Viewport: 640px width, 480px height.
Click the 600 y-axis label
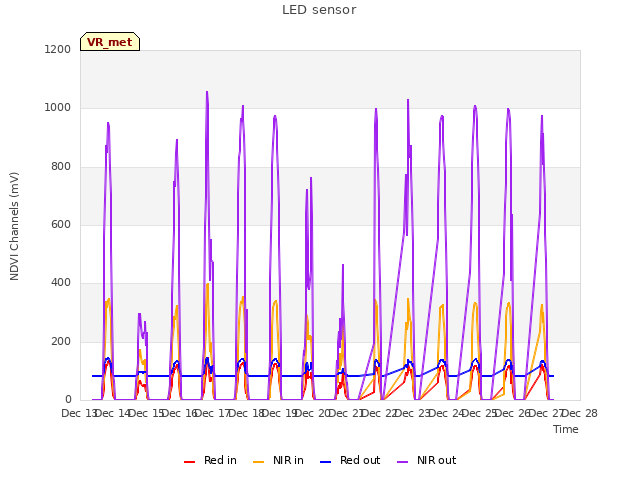pos(61,224)
